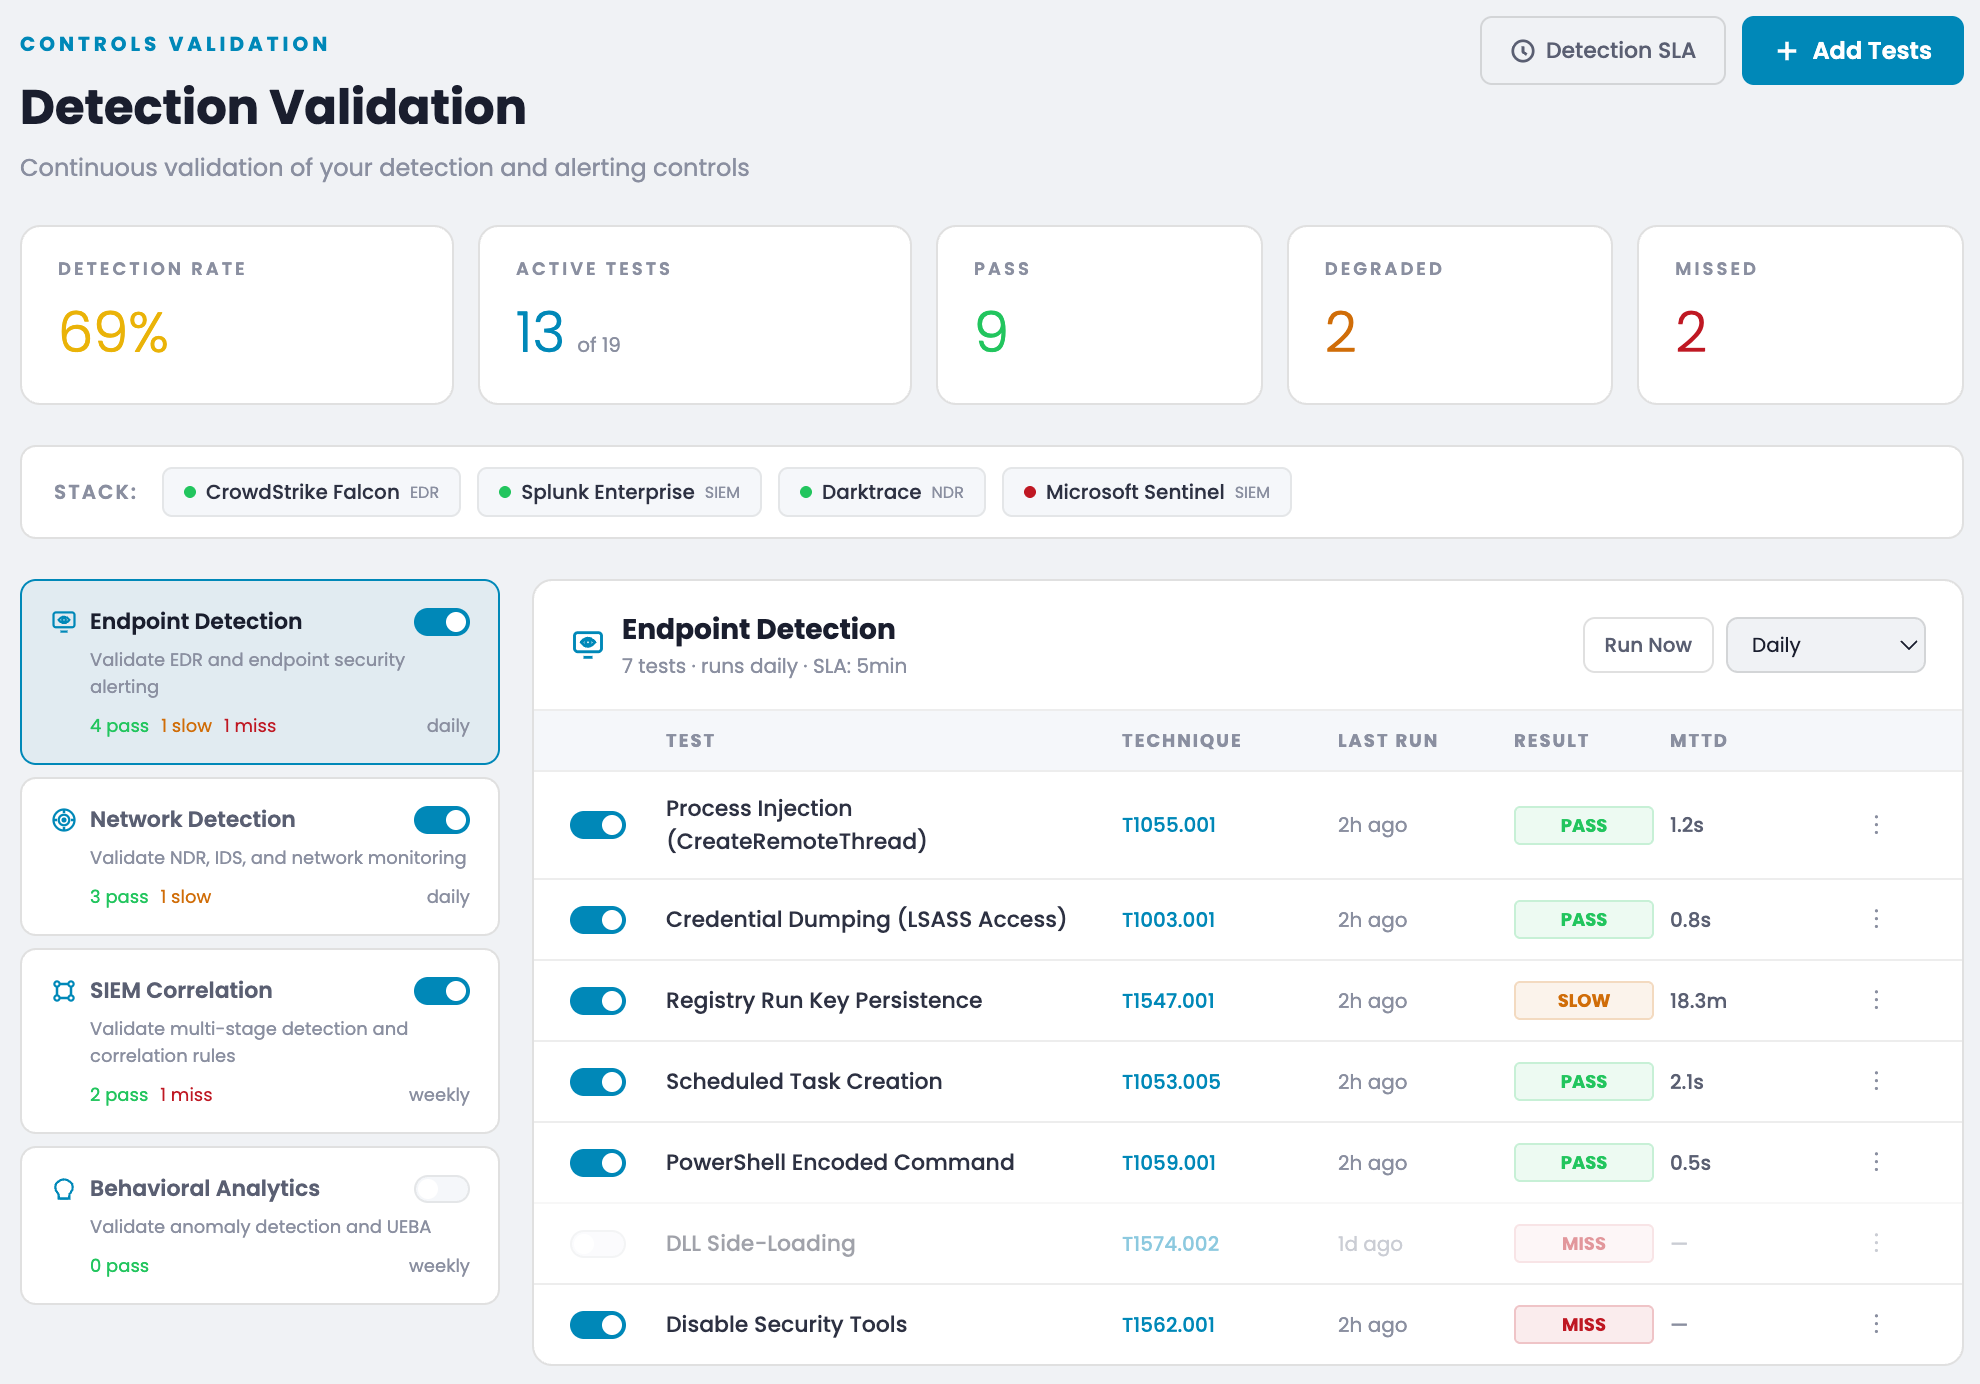Open technique link T1574.002
Viewport: 1980px width, 1384px height.
1171,1244
